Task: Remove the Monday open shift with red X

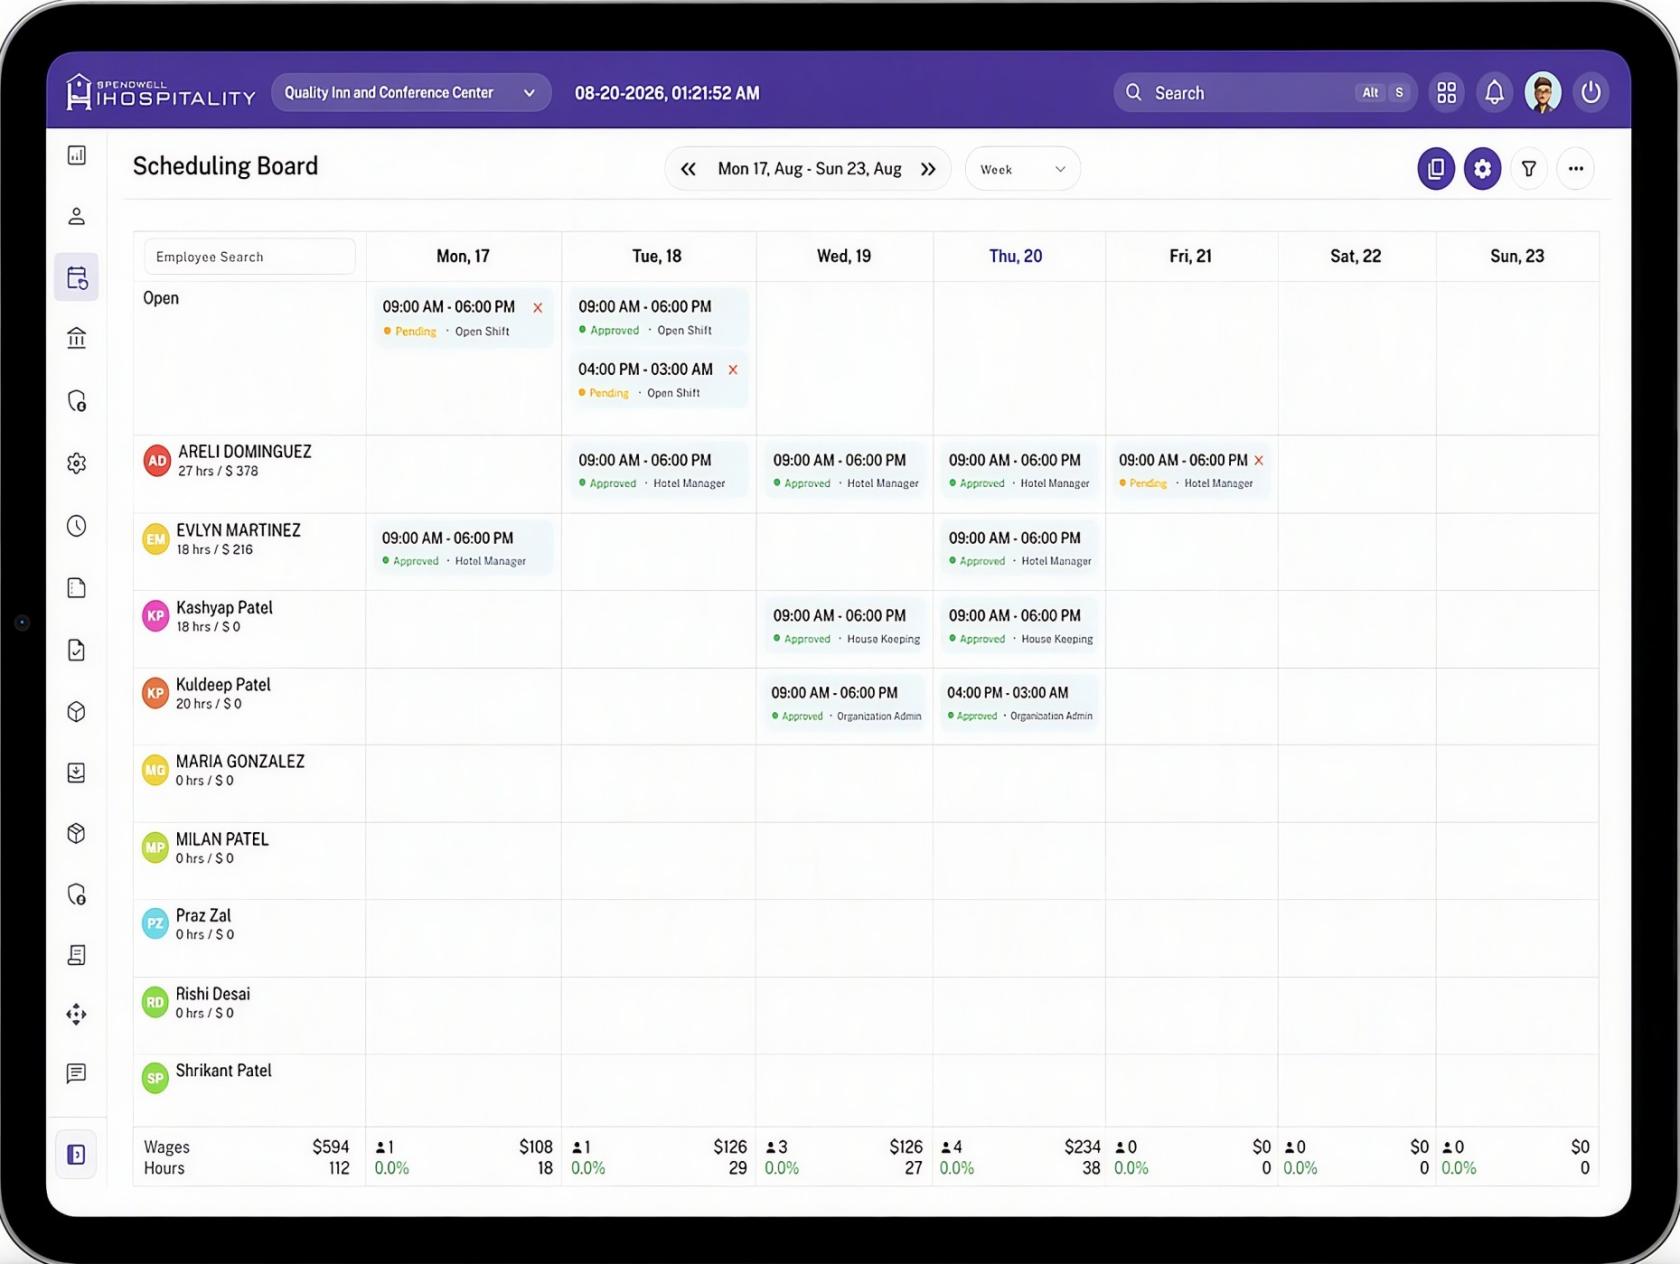Action: 538,308
